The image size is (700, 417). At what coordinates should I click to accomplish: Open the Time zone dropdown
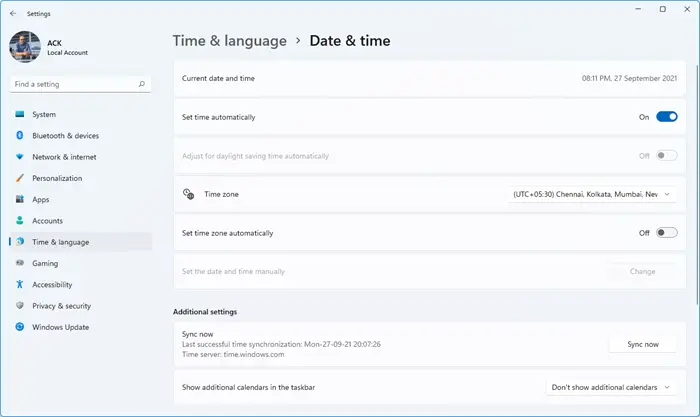pos(592,194)
